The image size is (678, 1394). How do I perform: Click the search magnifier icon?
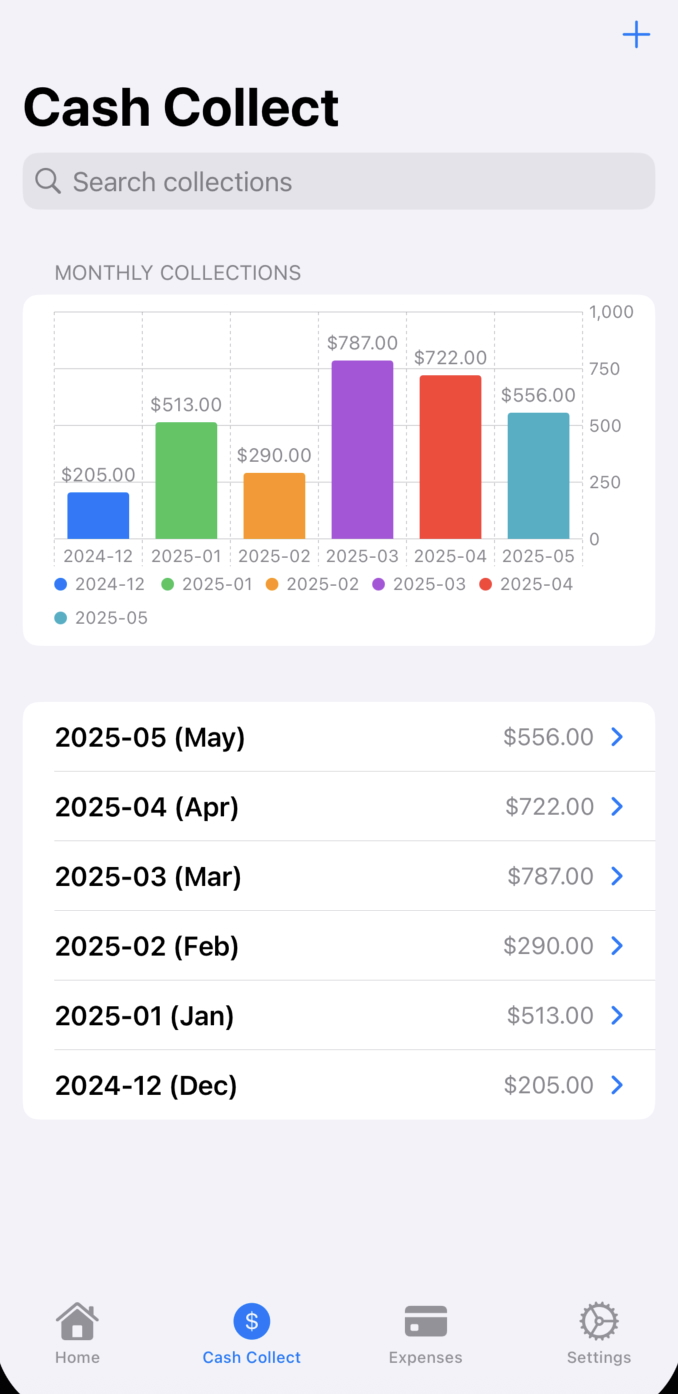pos(48,181)
